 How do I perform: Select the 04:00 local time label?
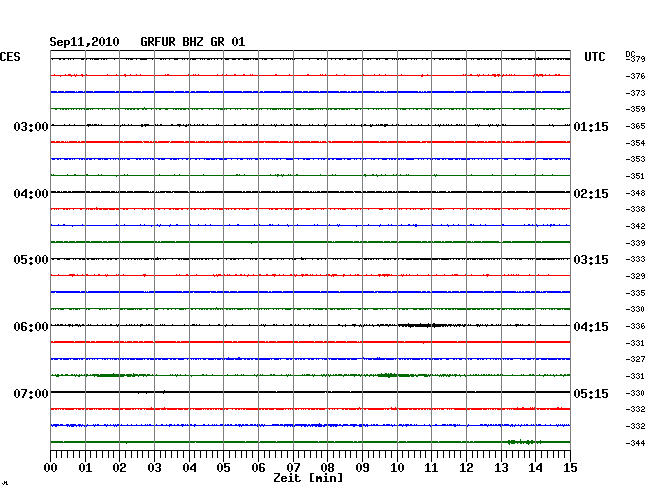[31, 194]
